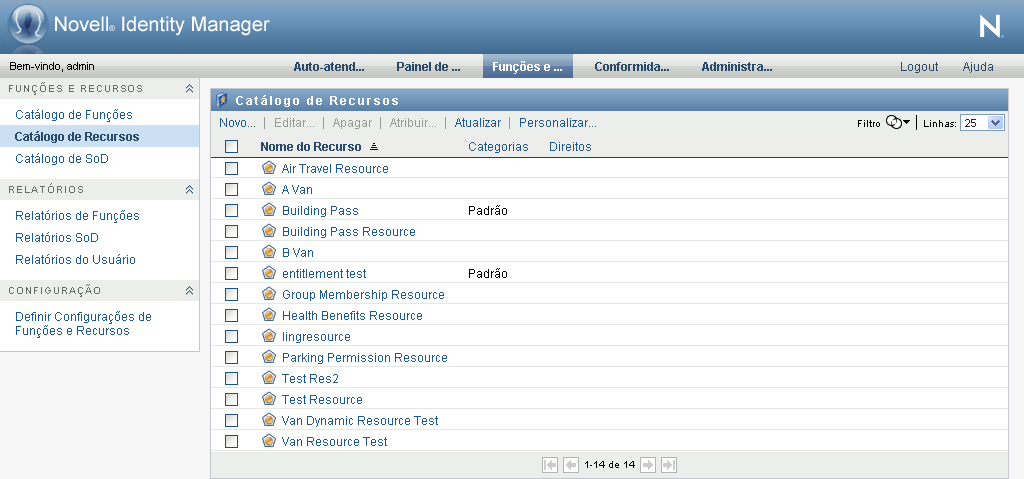Sort by the Nome do Recurso header
1024x479 pixels.
click(x=311, y=147)
